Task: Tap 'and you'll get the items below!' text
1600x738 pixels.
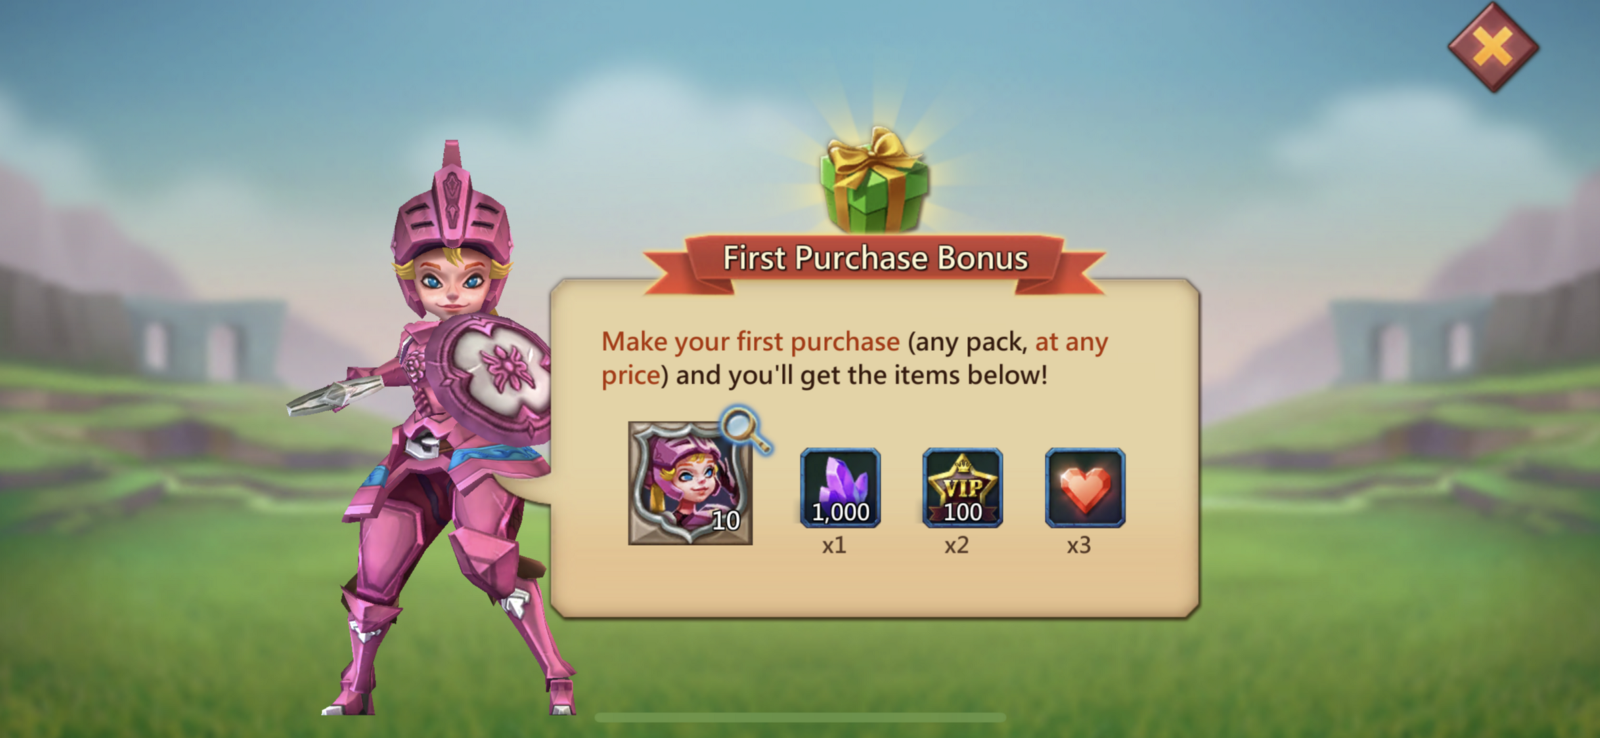Action: click(x=862, y=376)
